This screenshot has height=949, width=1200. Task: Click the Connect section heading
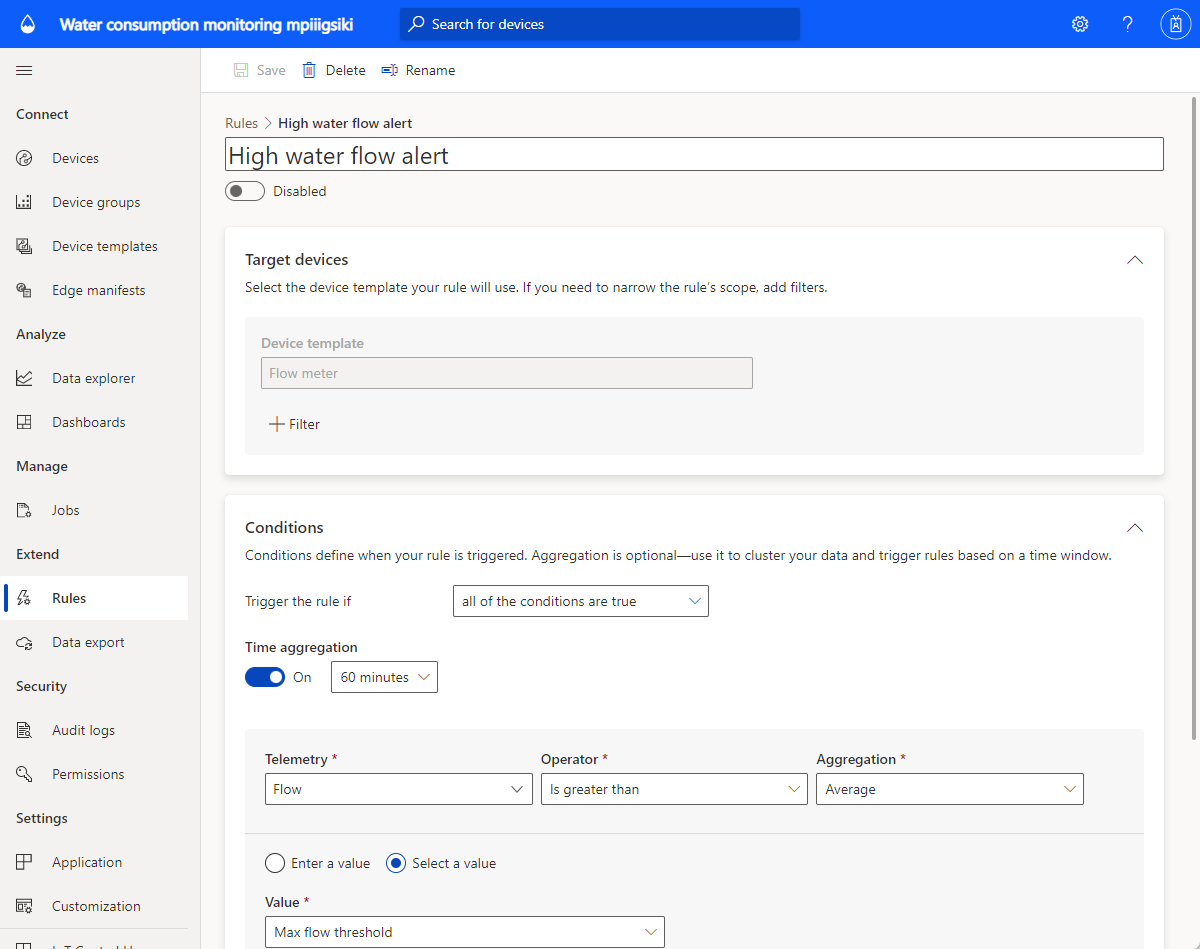coord(42,114)
